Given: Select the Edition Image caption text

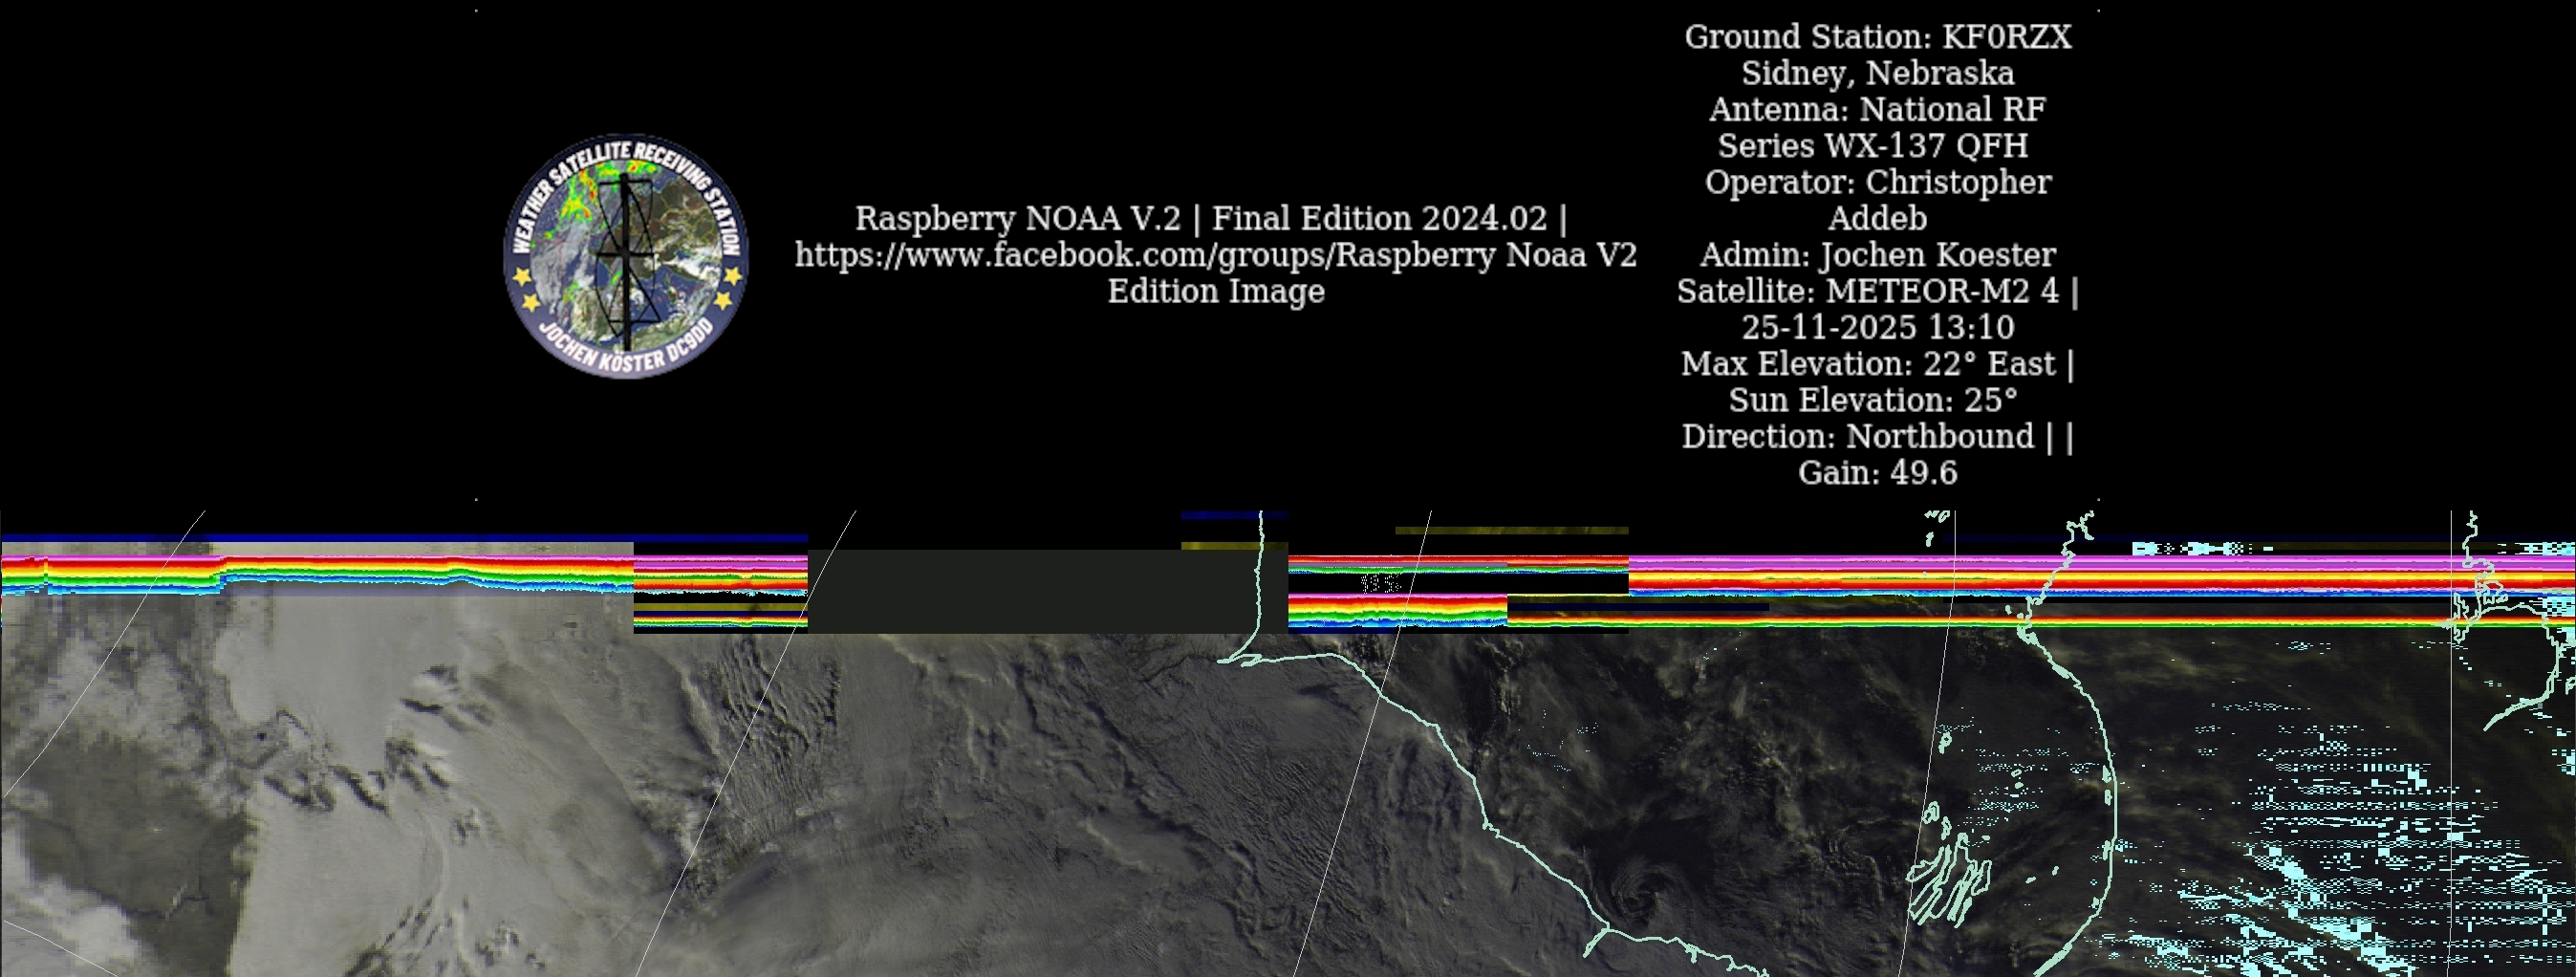Looking at the screenshot, I should (x=1215, y=291).
